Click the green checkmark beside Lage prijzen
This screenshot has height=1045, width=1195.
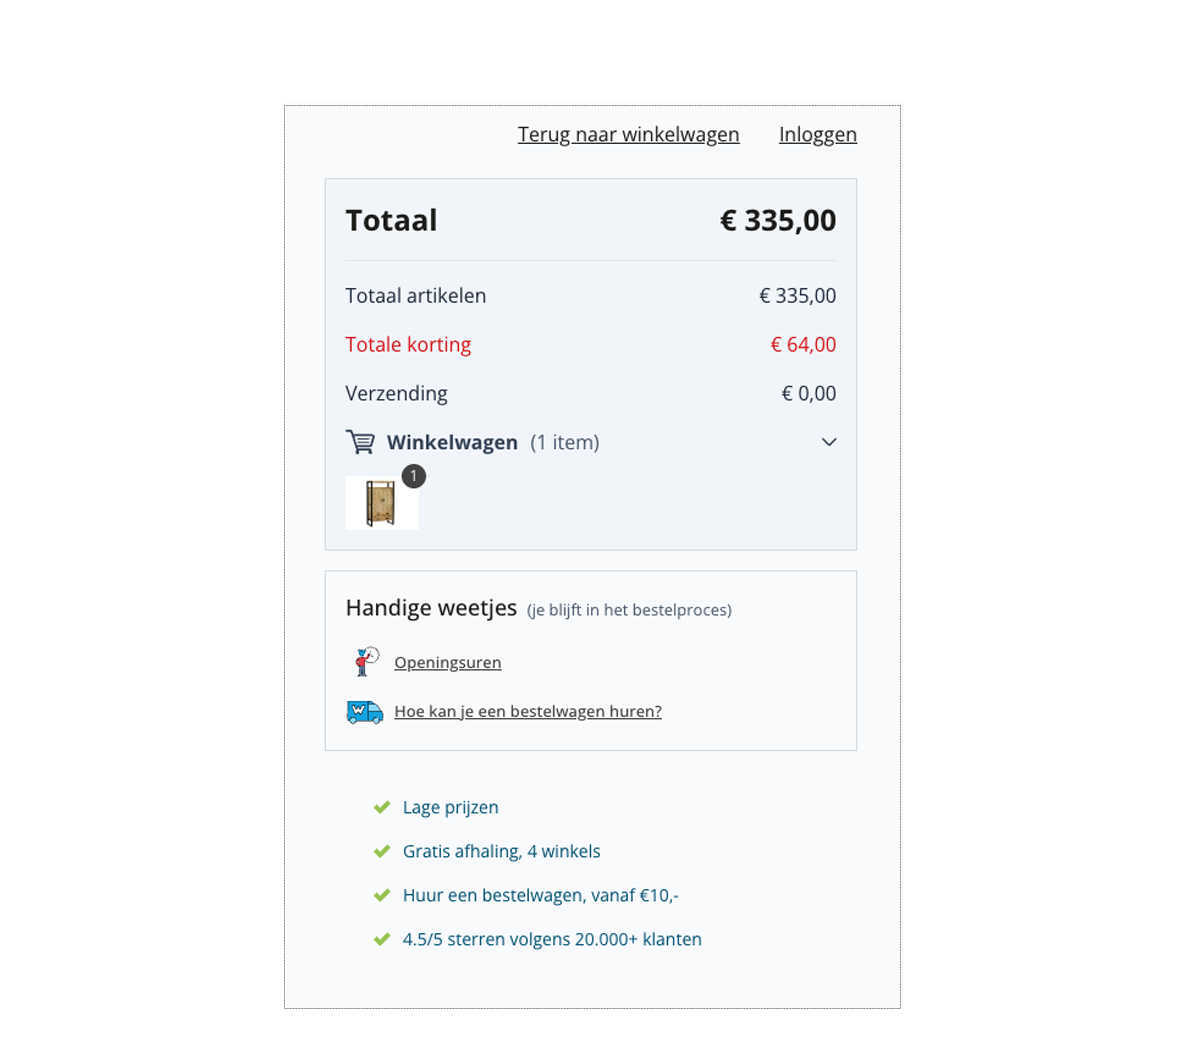tap(382, 807)
